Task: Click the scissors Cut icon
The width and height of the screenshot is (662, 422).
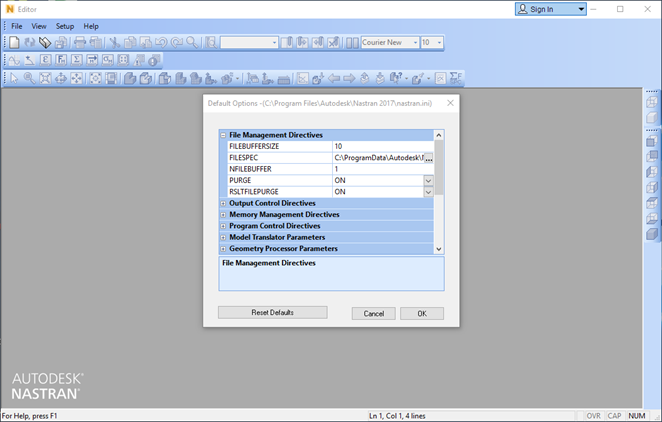Action: click(114, 42)
